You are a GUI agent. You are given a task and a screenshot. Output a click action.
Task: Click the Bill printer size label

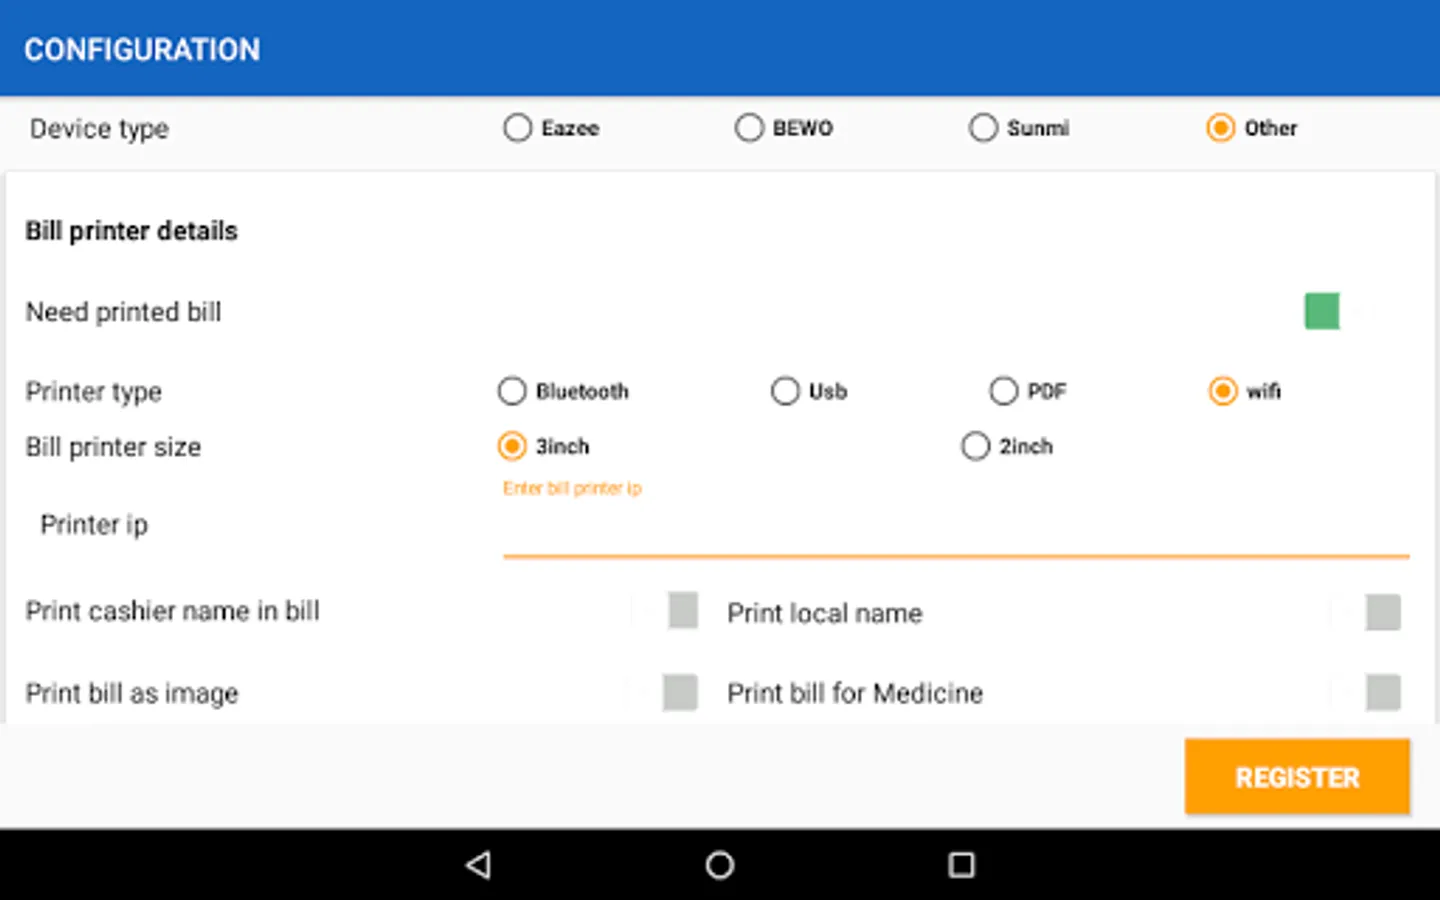113,447
